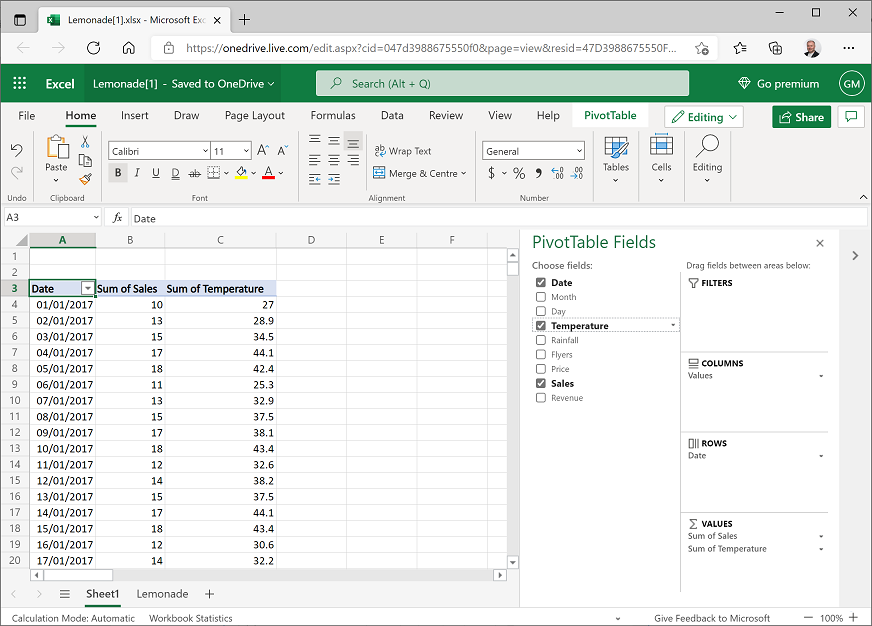Click the Share button
The image size is (872, 626).
tap(801, 115)
